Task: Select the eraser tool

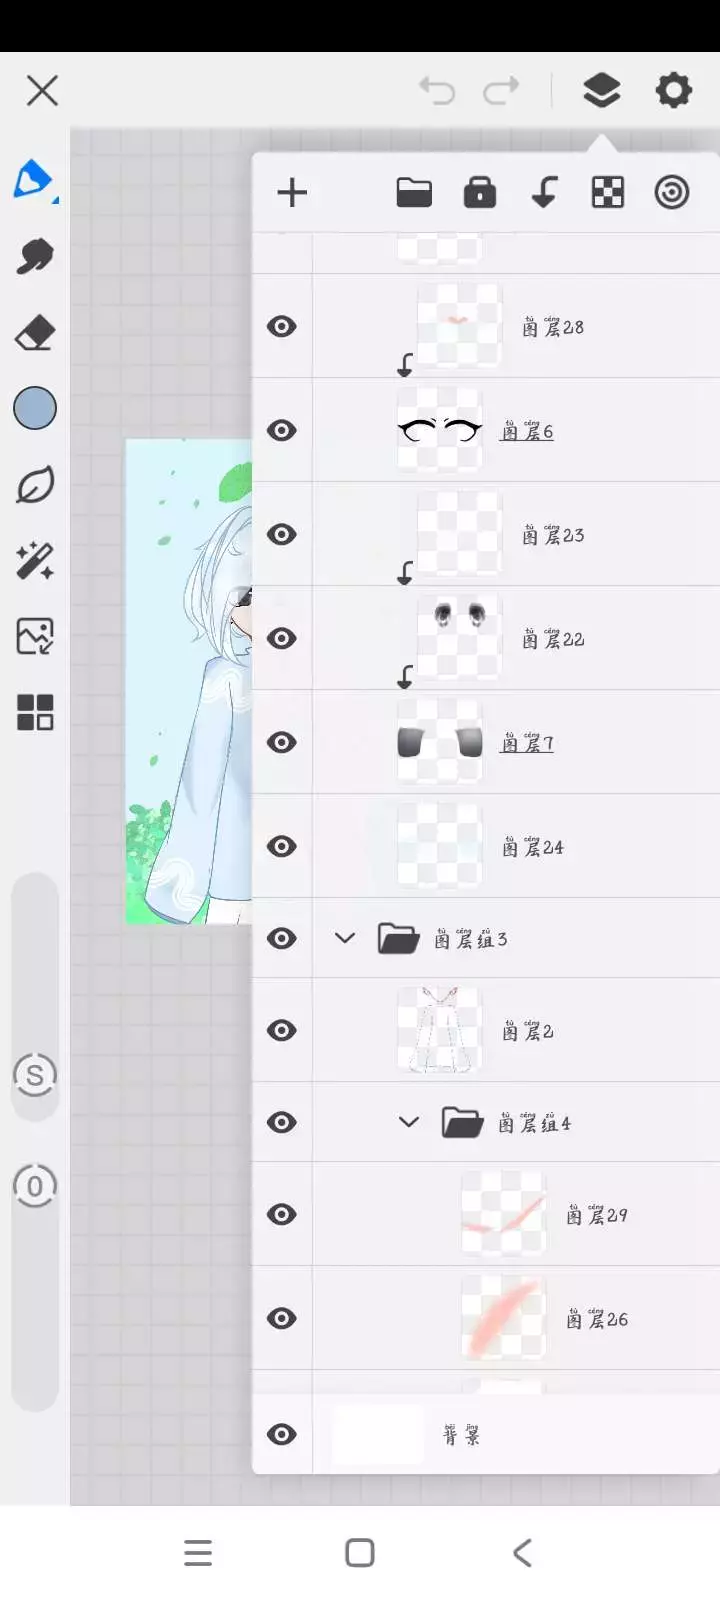Action: [35, 332]
